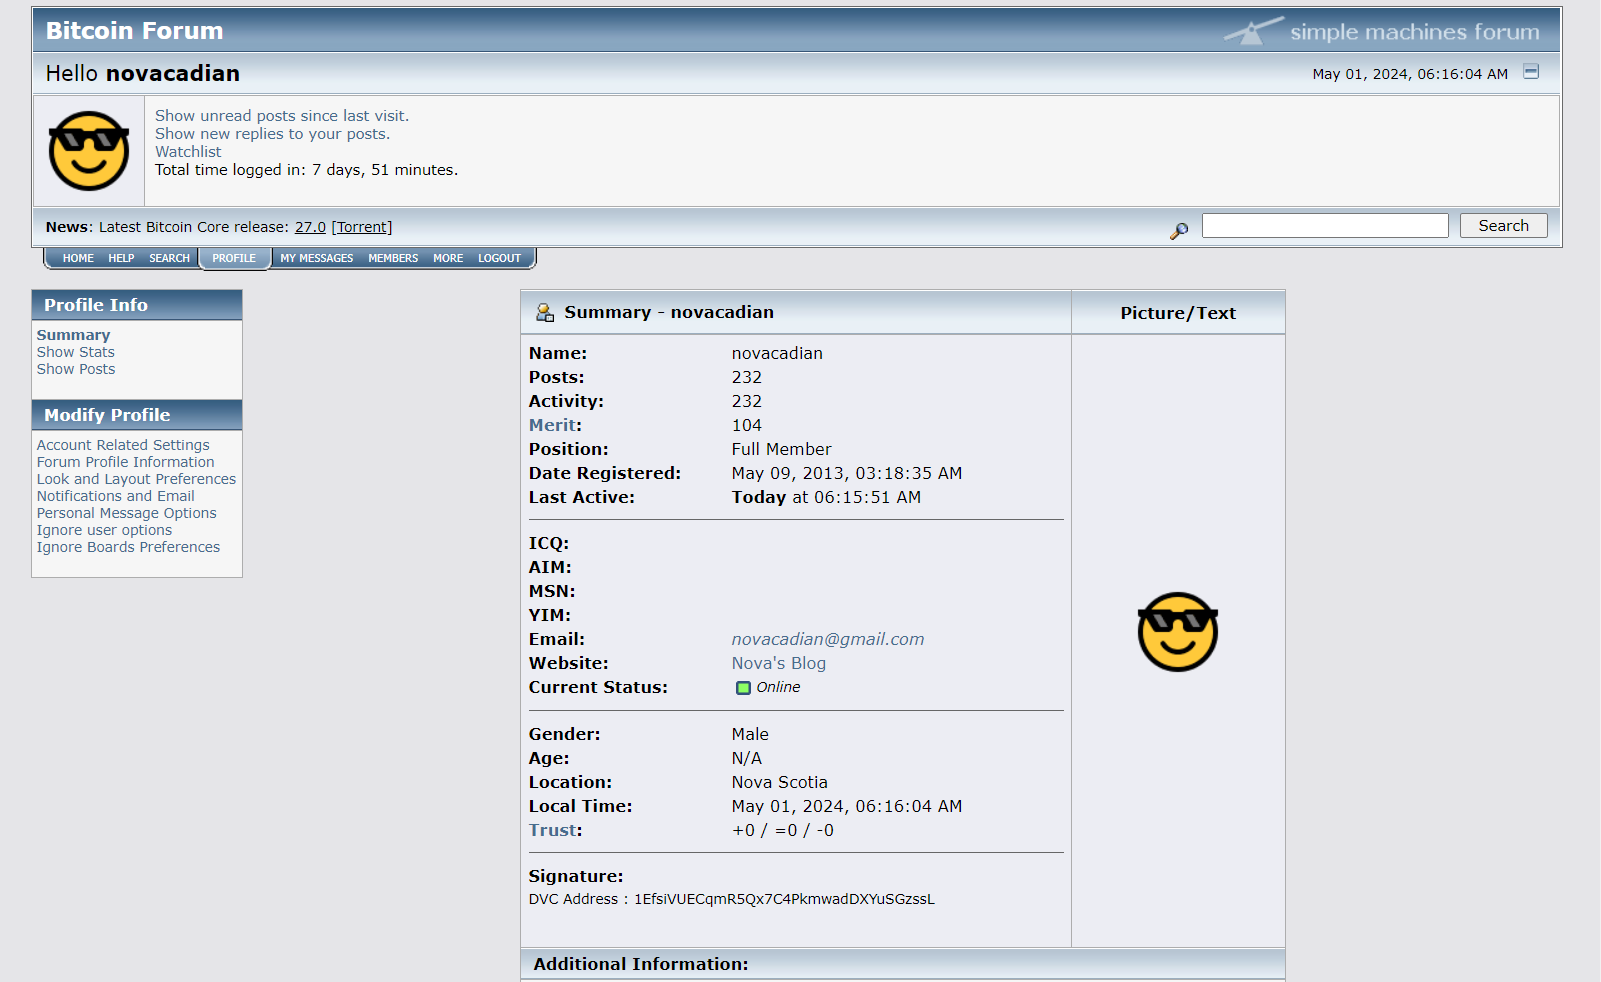Click the green Online status icon
The width and height of the screenshot is (1601, 982).
pyautogui.click(x=743, y=688)
